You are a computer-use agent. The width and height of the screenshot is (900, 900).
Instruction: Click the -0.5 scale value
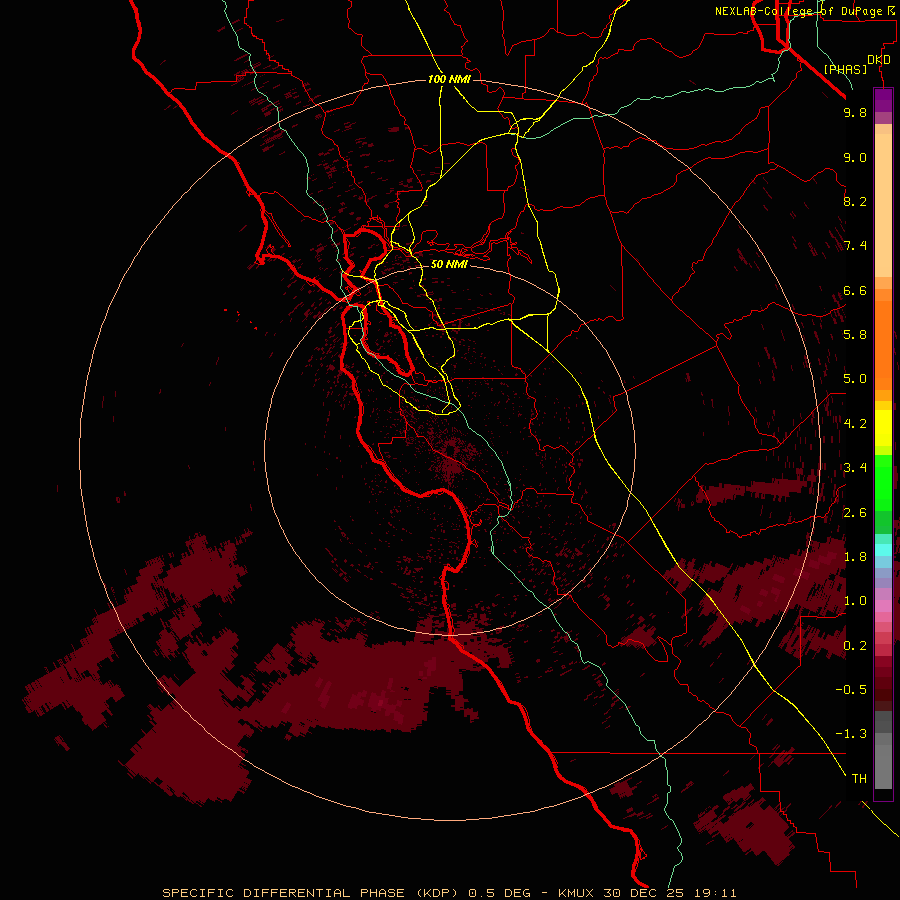click(851, 690)
